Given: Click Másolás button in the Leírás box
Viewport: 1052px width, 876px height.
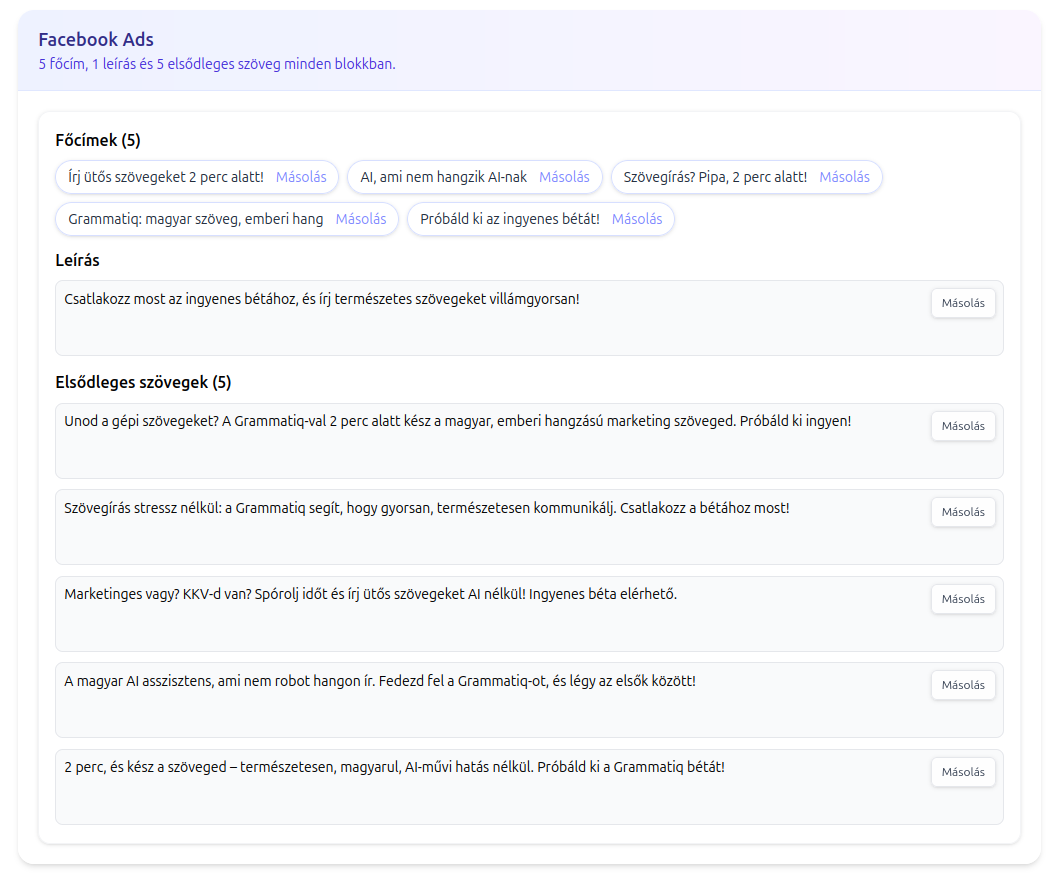Looking at the screenshot, I should click(x=963, y=303).
